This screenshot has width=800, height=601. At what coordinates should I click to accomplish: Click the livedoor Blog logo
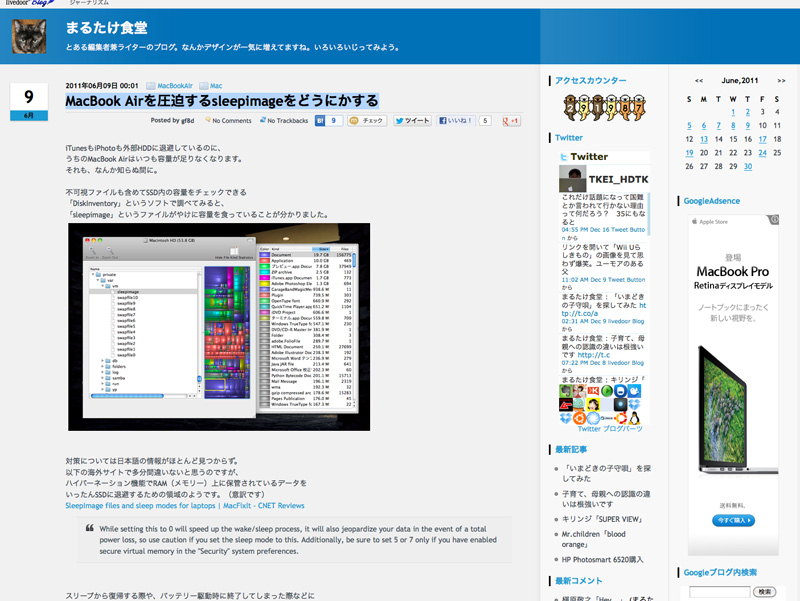(30, 3)
